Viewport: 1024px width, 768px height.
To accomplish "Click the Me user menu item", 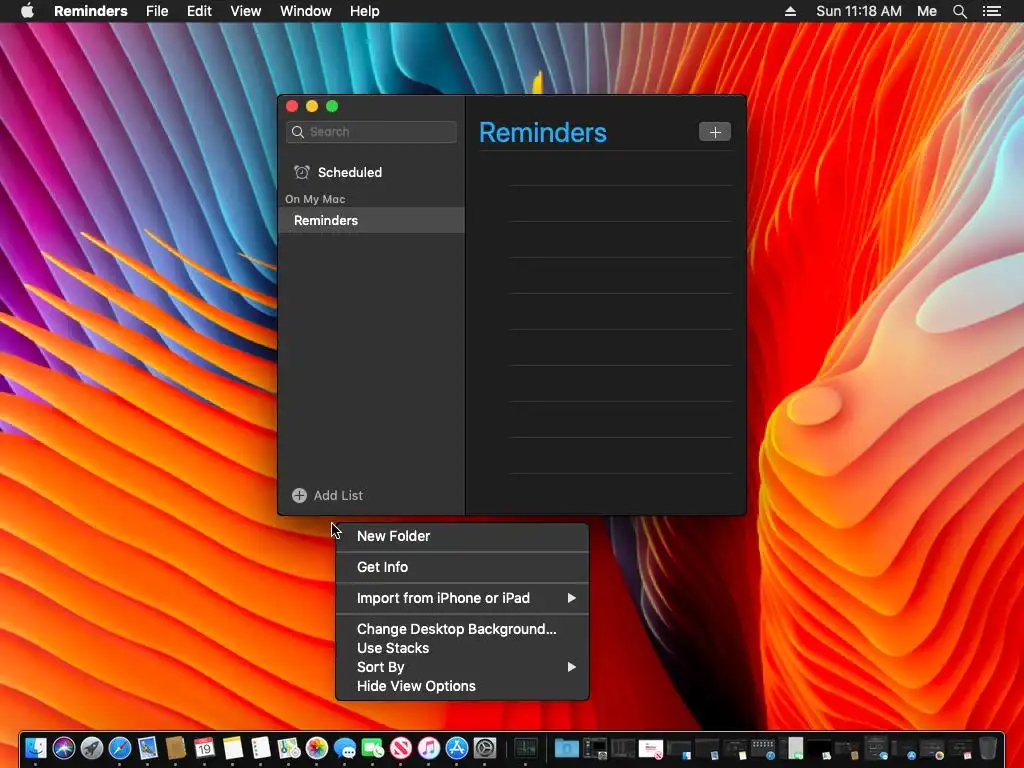I will click(x=927, y=11).
